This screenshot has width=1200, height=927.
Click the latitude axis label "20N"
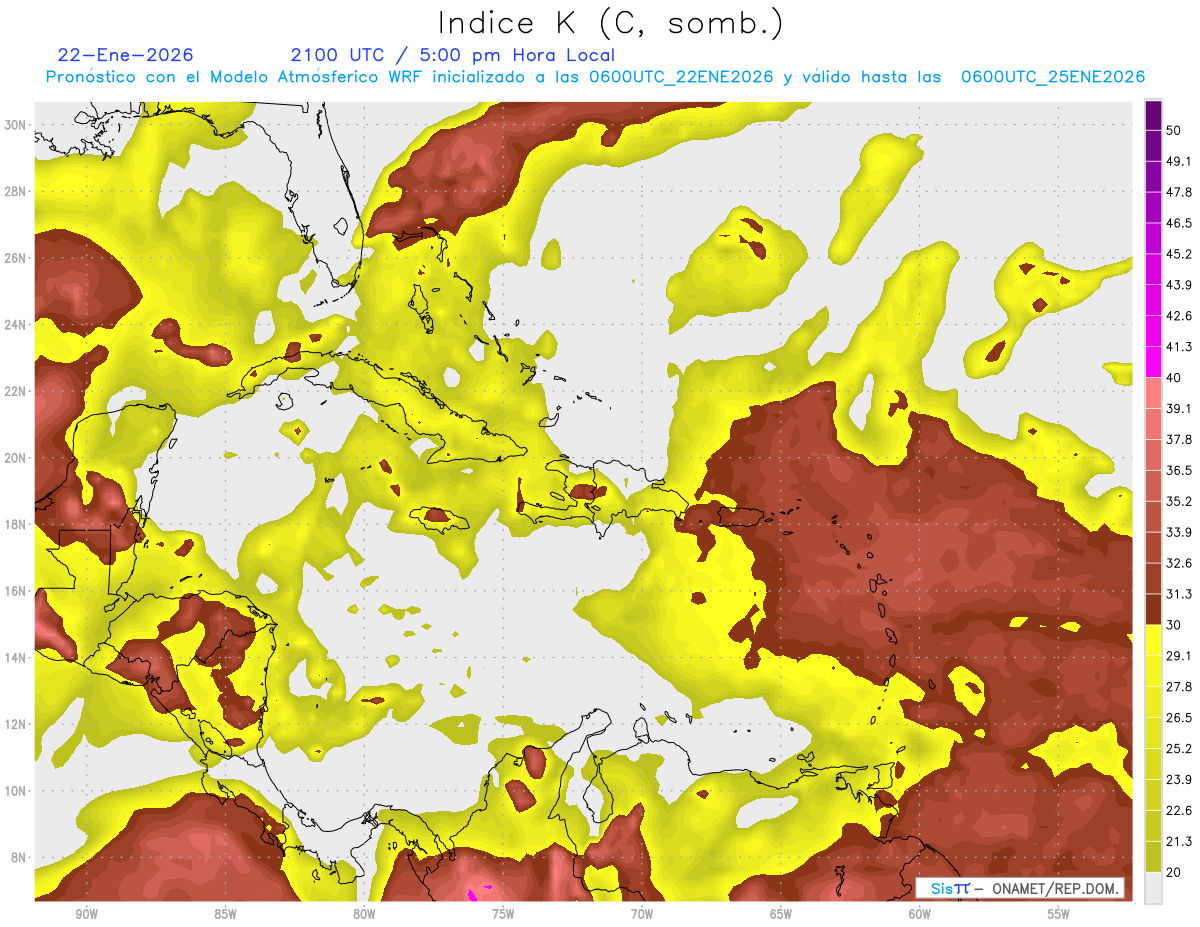click(15, 458)
